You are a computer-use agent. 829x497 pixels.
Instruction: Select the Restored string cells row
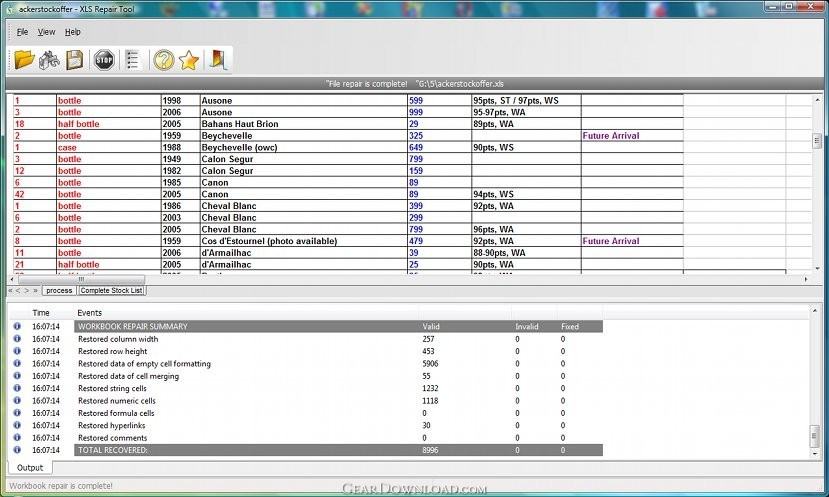[x=338, y=388]
